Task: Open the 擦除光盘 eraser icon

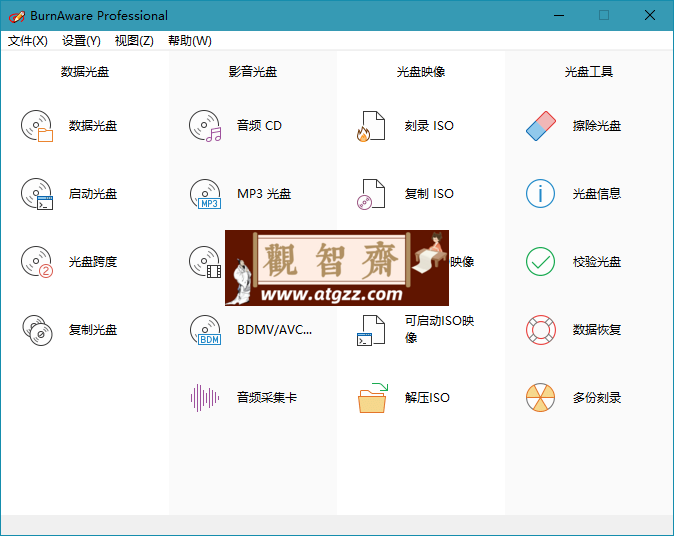Action: [541, 126]
